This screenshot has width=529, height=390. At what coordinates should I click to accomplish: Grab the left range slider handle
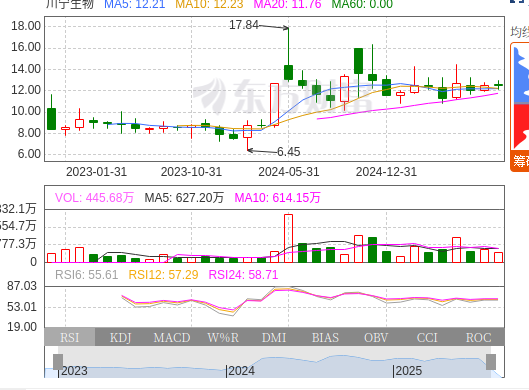click(58, 362)
